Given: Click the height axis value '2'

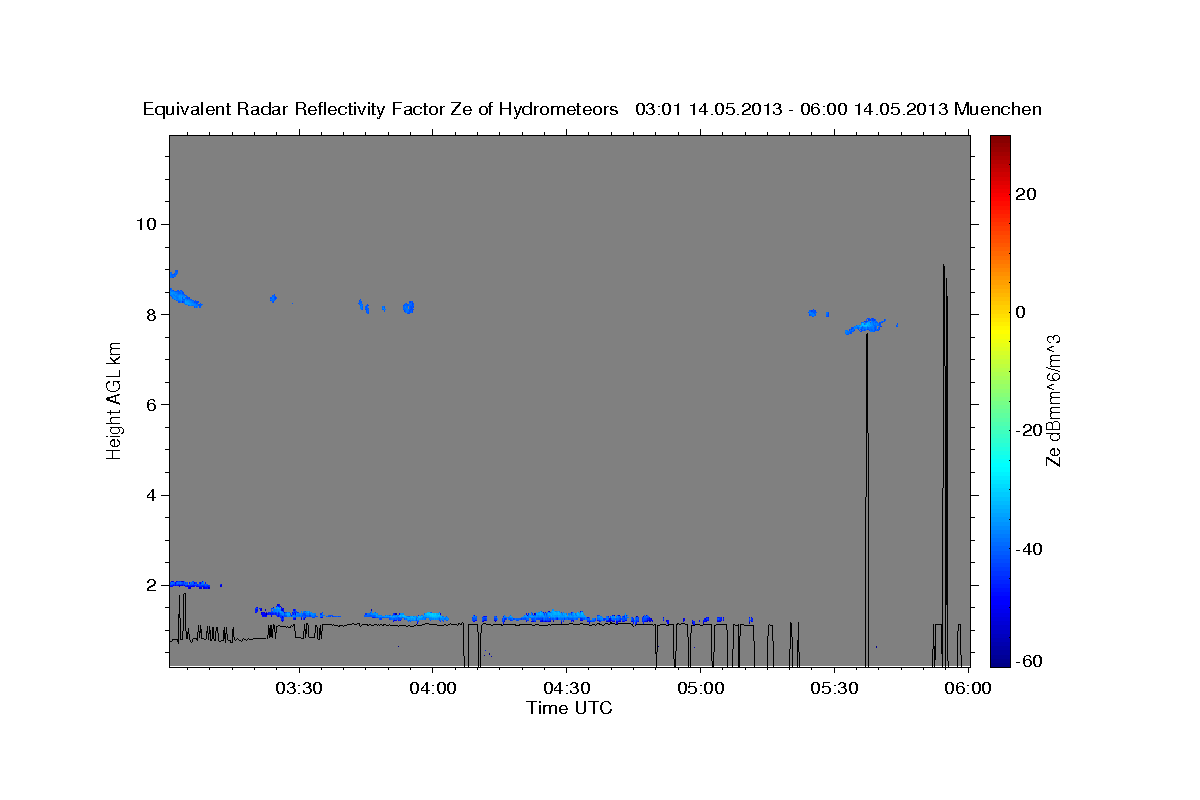Looking at the screenshot, I should [x=153, y=585].
